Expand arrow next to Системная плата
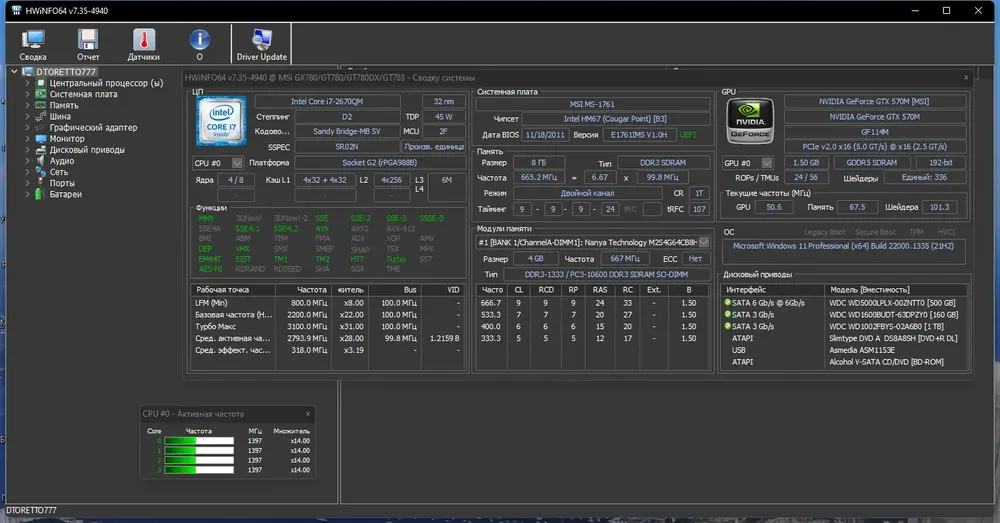 27,94
